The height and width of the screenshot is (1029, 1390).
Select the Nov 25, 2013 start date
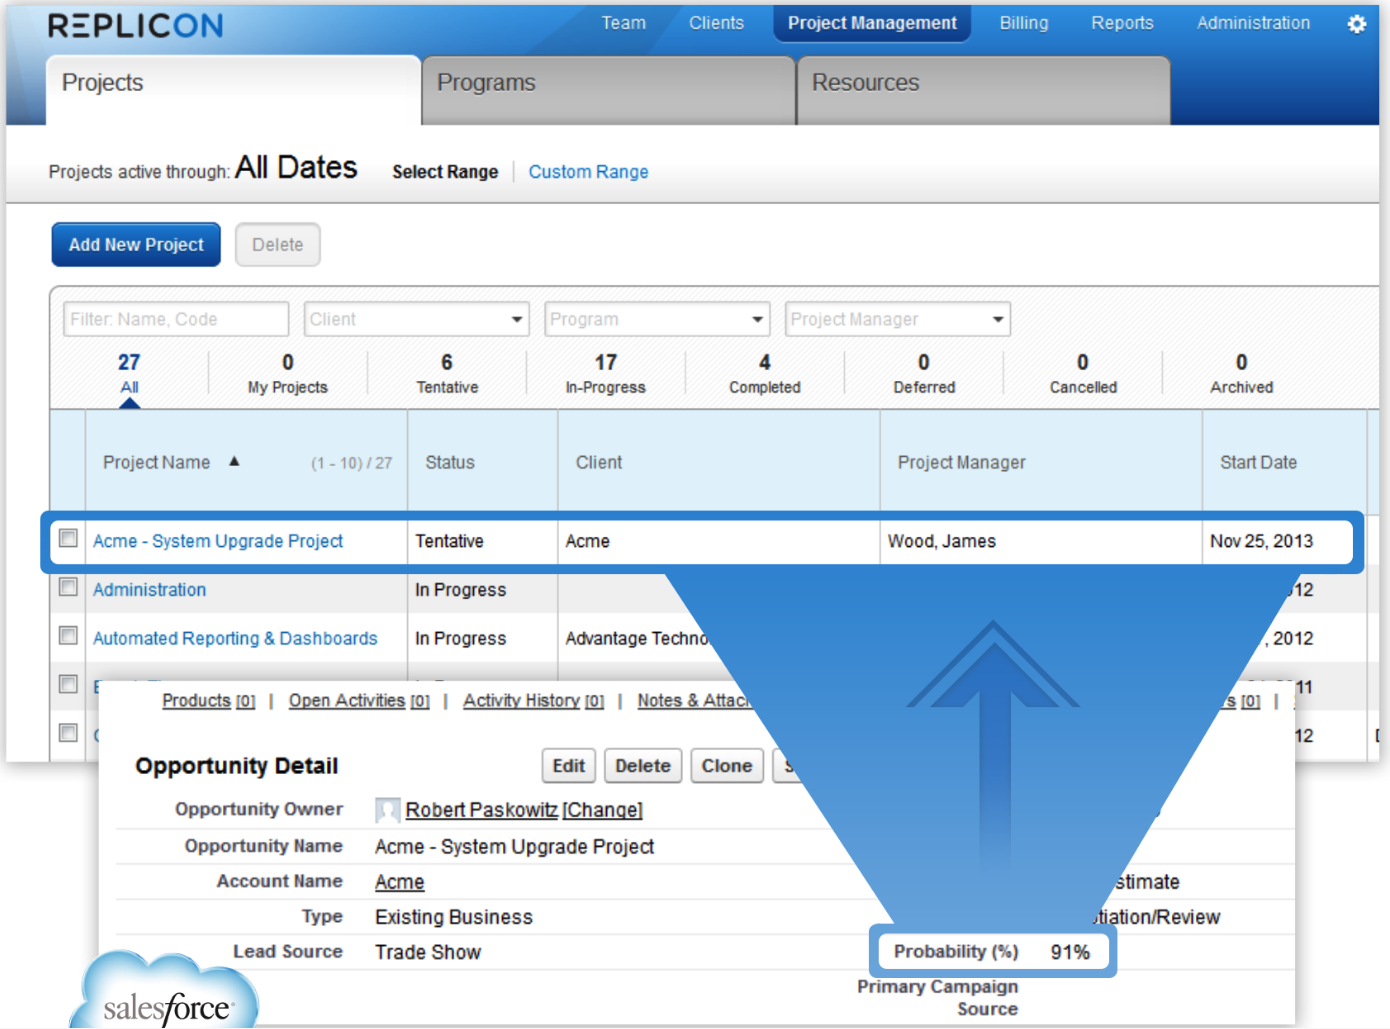coord(1262,541)
